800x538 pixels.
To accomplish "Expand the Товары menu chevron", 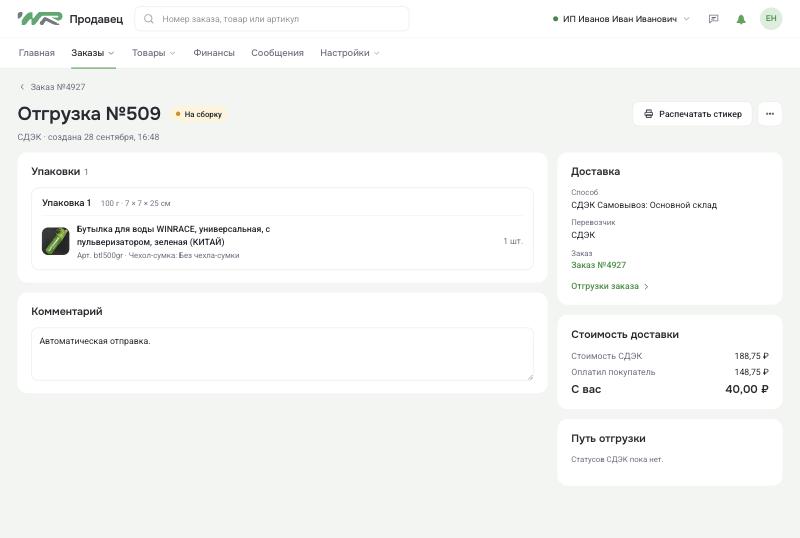I will (x=172, y=53).
